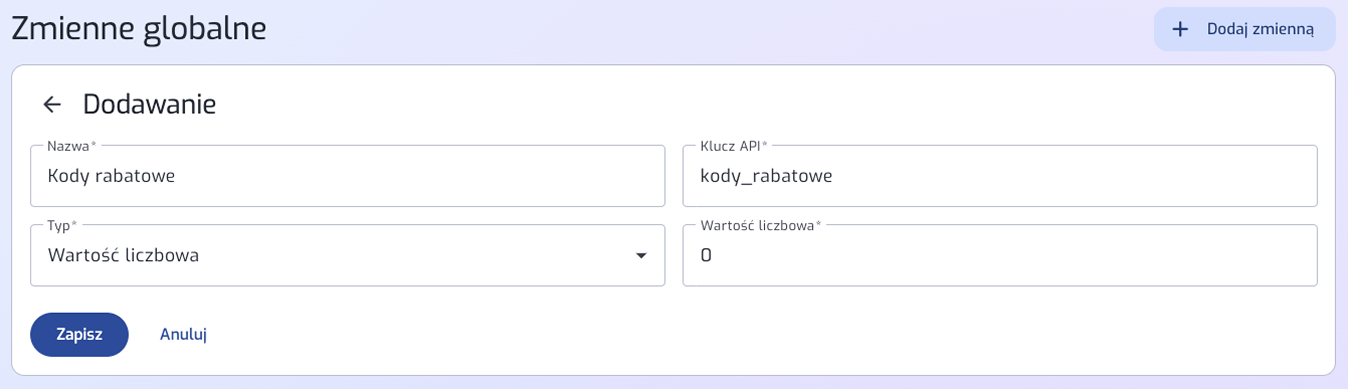Screen dimensions: 1348x389
Task: Click the Dodawanie form title
Action: [149, 104]
